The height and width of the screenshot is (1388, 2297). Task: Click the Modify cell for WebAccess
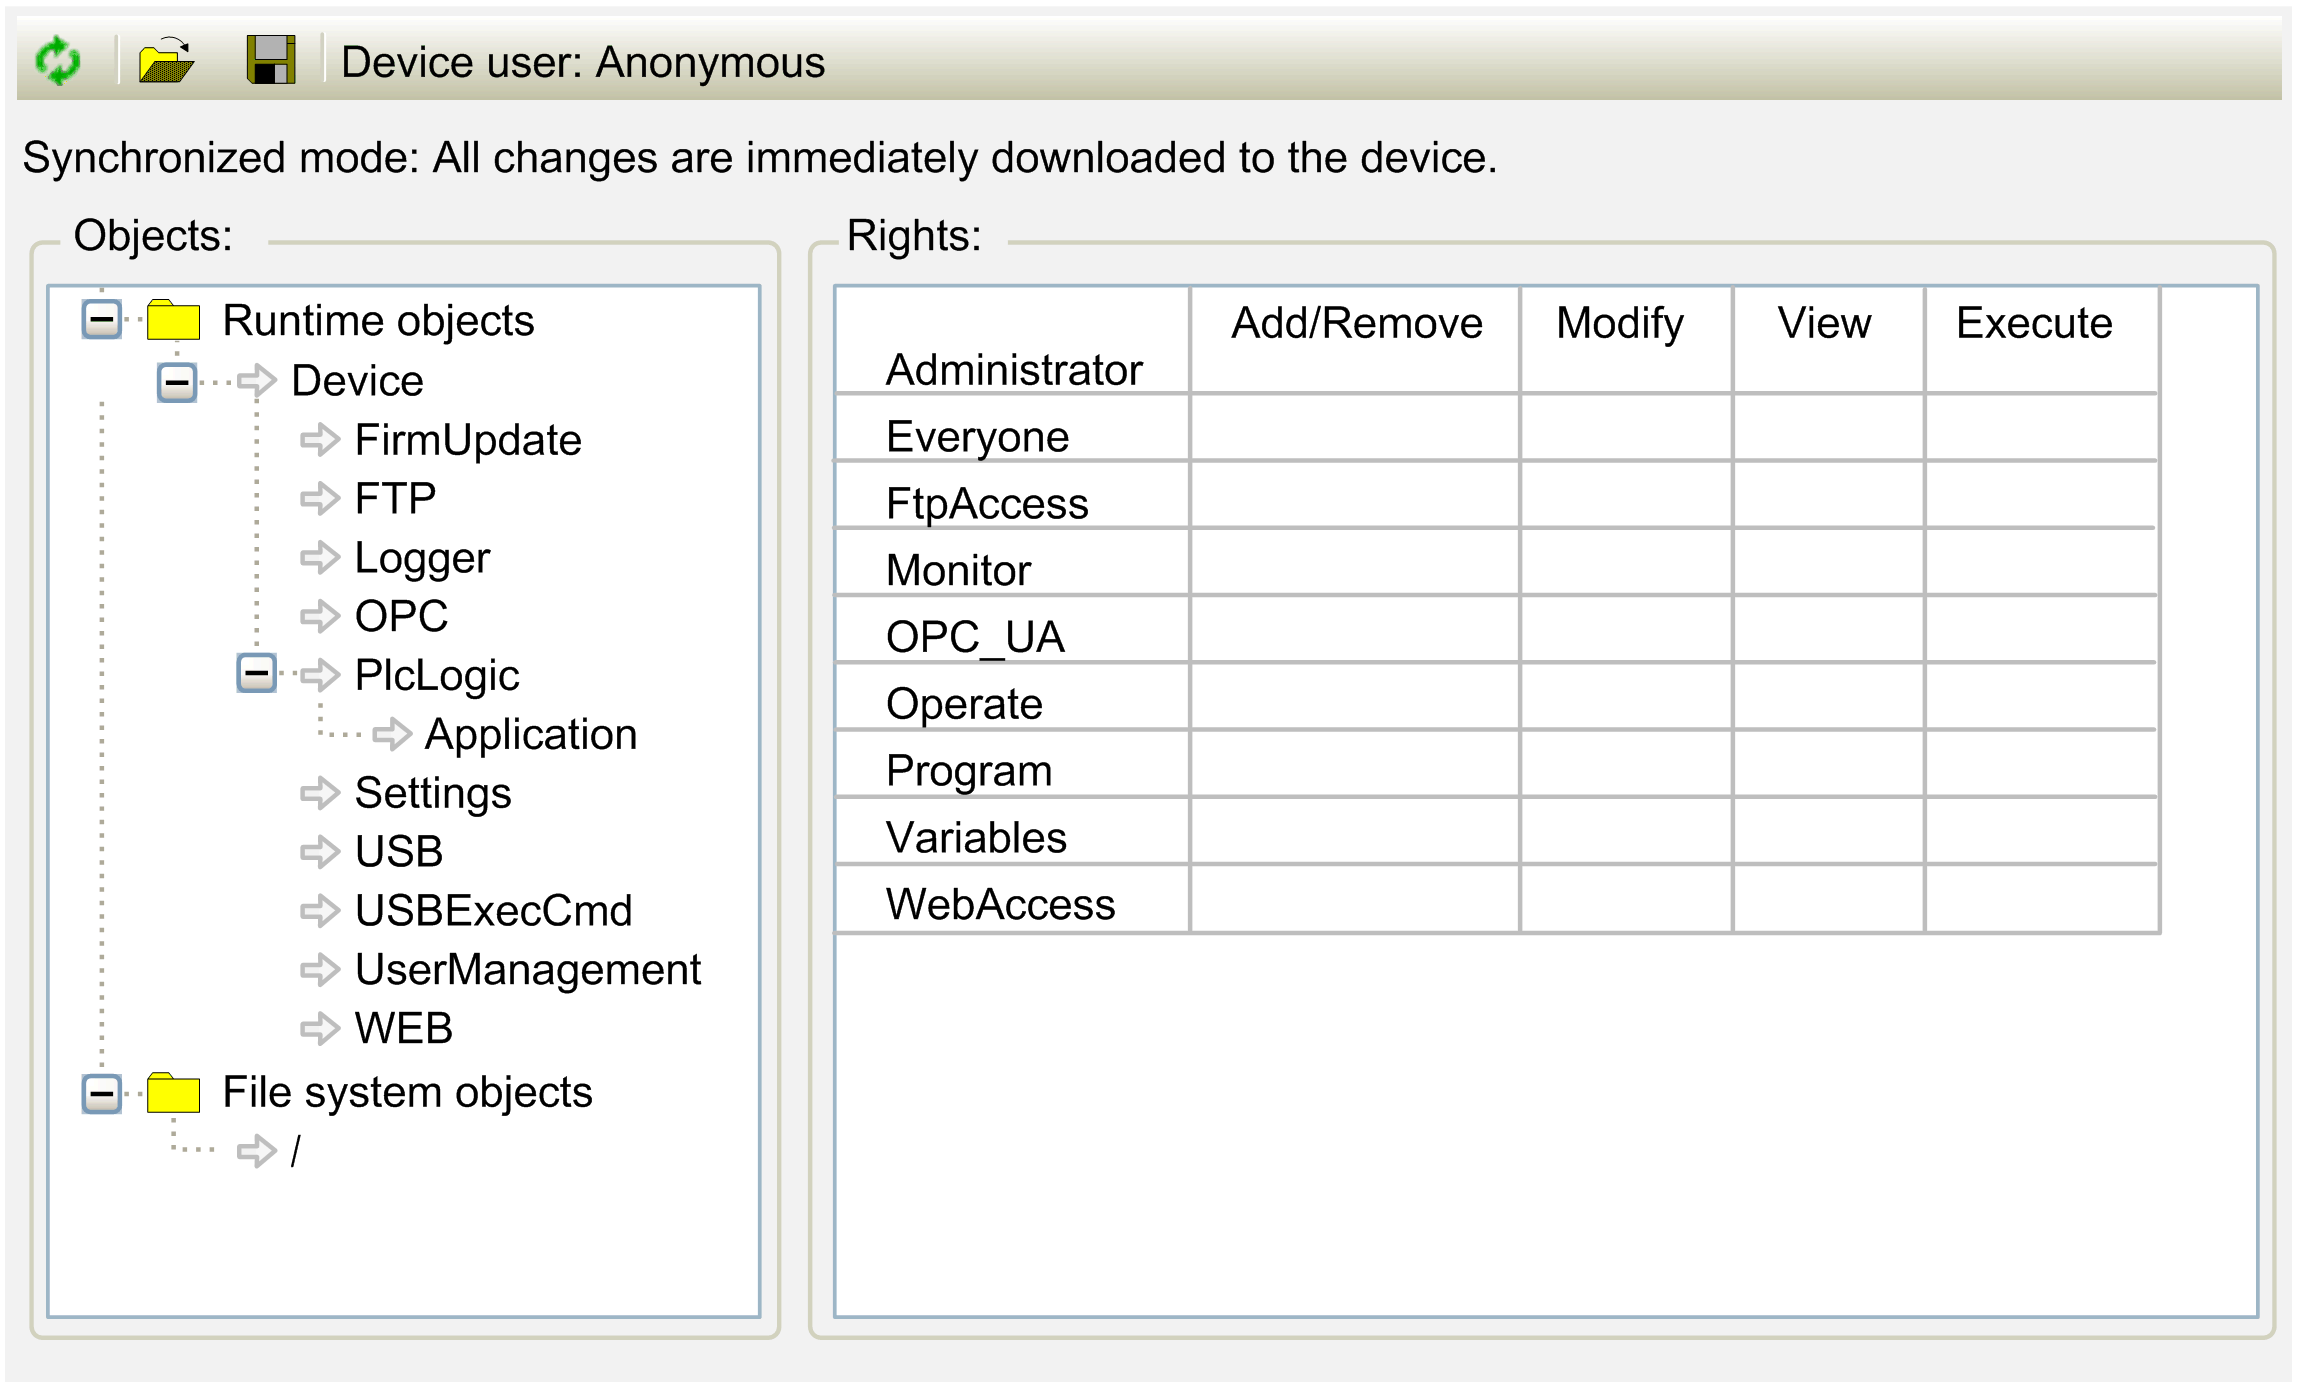click(1625, 899)
